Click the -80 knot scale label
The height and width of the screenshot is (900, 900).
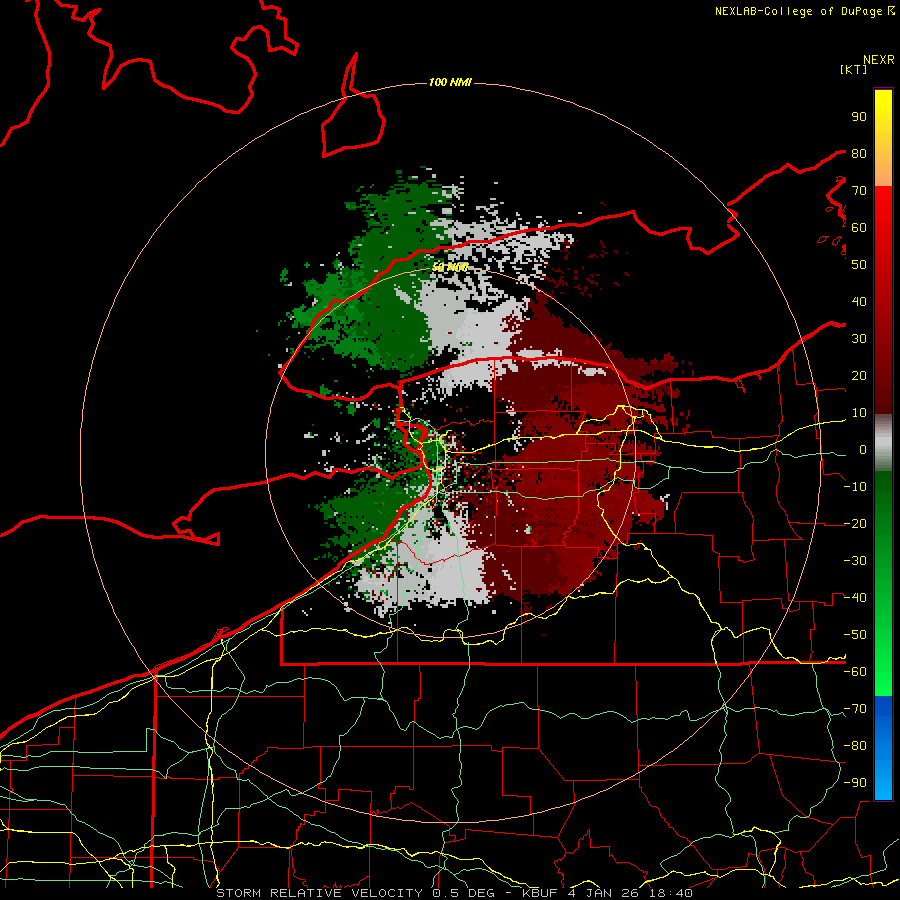[x=855, y=746]
